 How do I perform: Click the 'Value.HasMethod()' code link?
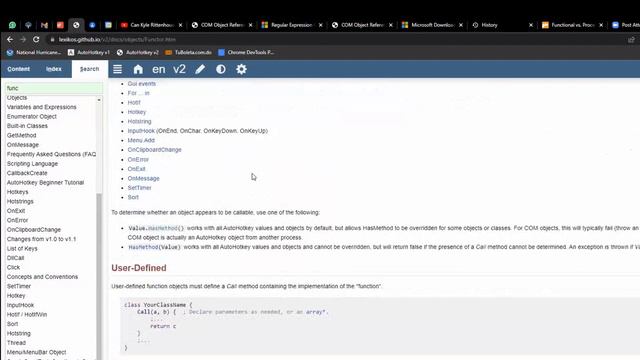coord(156,228)
